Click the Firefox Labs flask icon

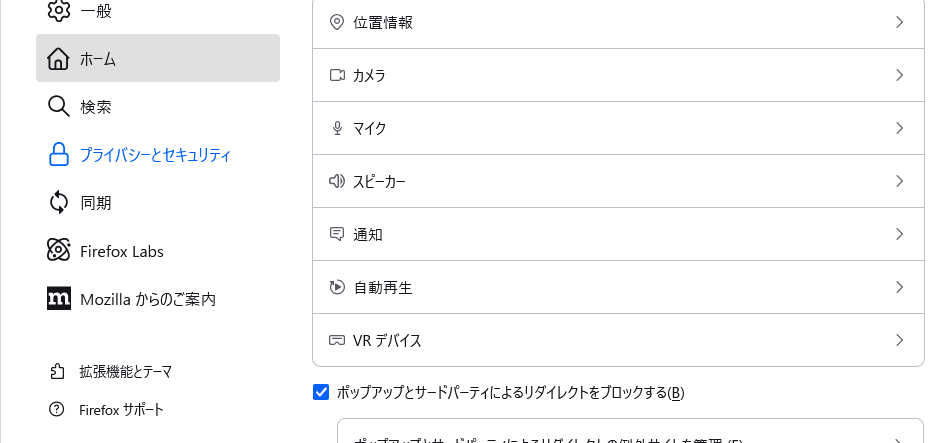pos(59,251)
